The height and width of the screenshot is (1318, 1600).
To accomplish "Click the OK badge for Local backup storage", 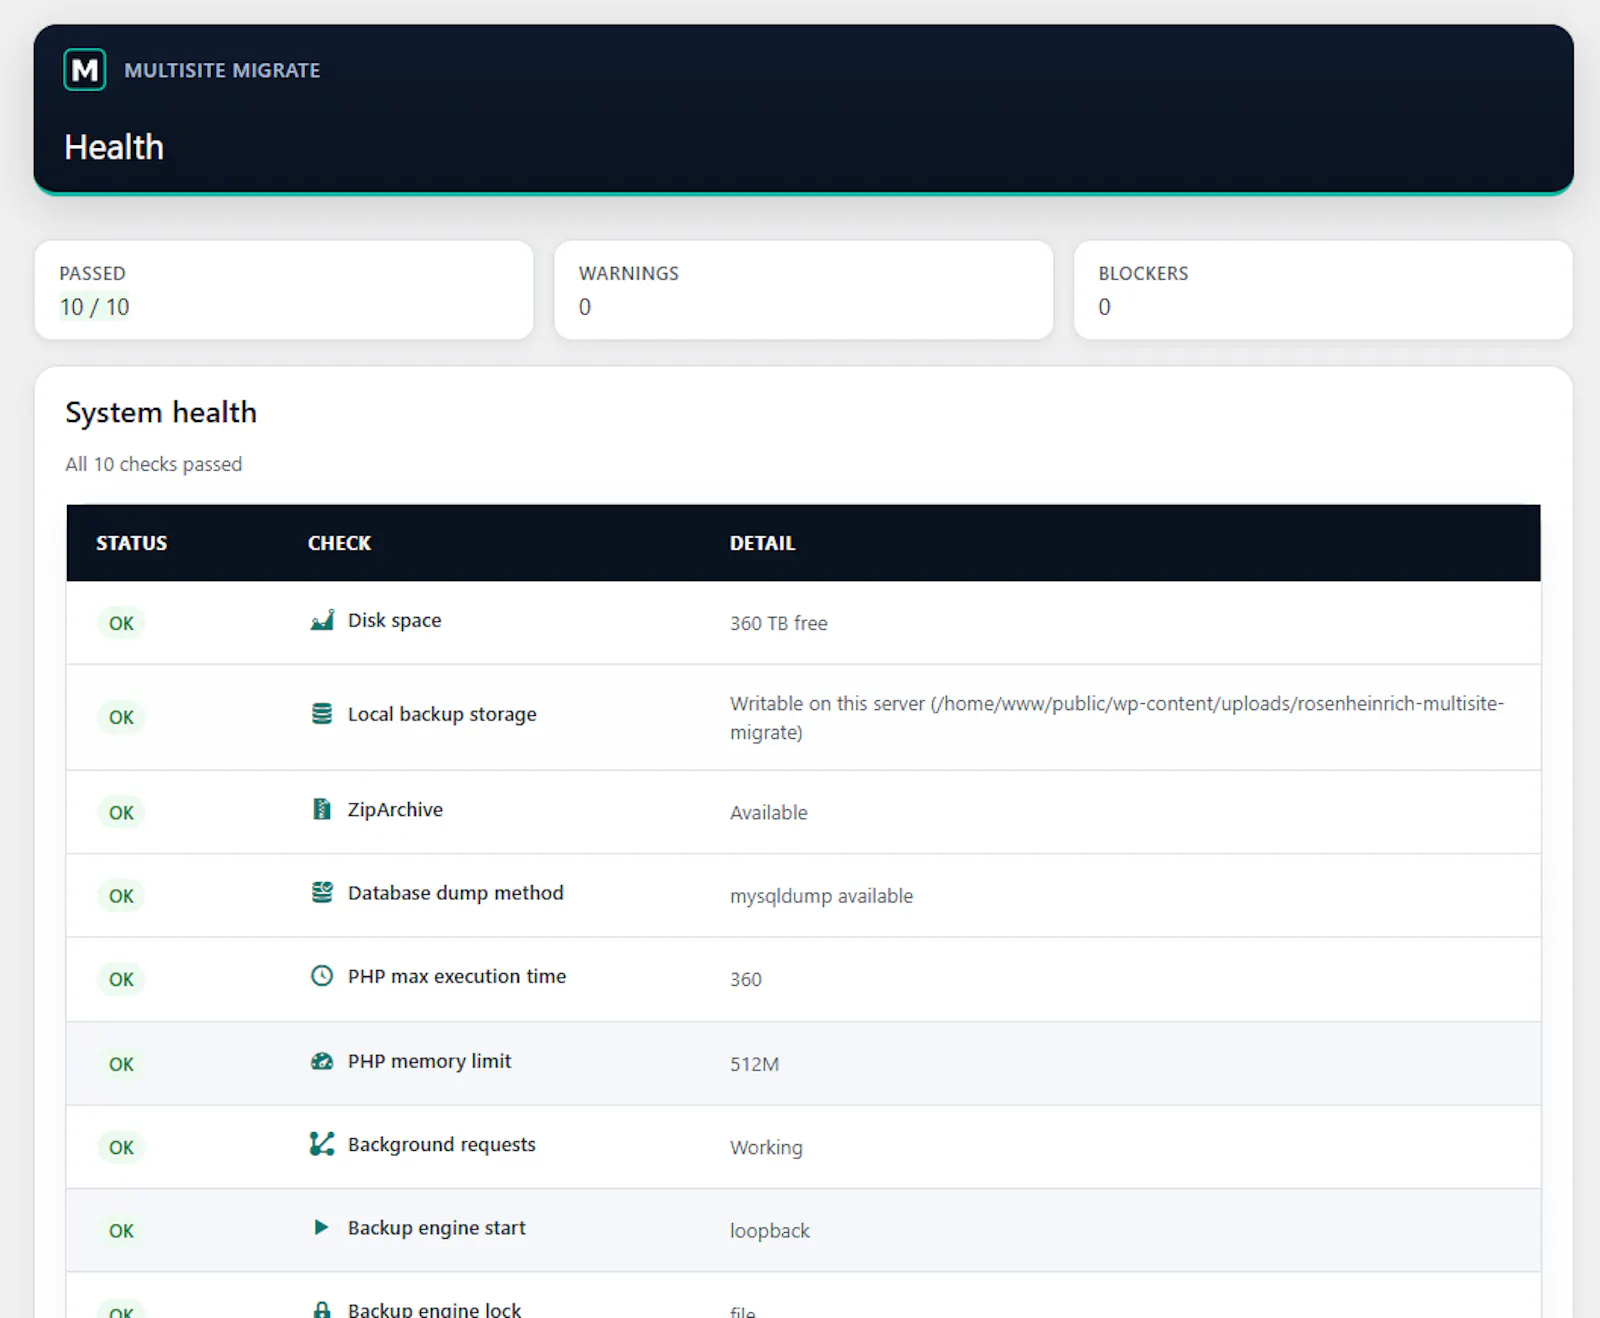I will coord(121,717).
